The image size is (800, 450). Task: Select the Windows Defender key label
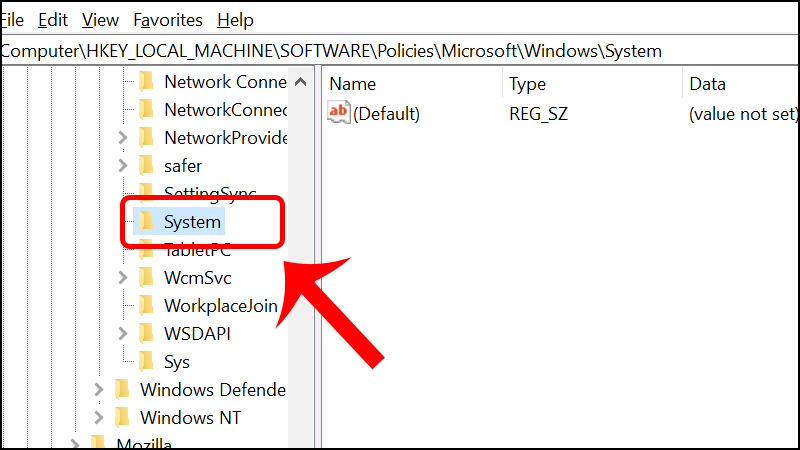coord(213,390)
